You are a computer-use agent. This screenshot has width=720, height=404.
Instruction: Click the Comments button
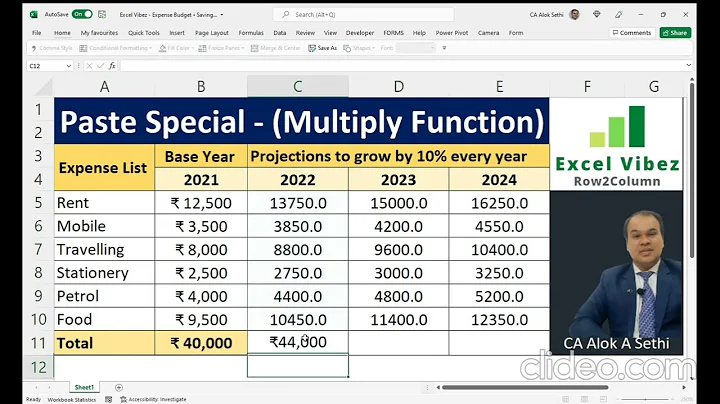pyautogui.click(x=632, y=33)
